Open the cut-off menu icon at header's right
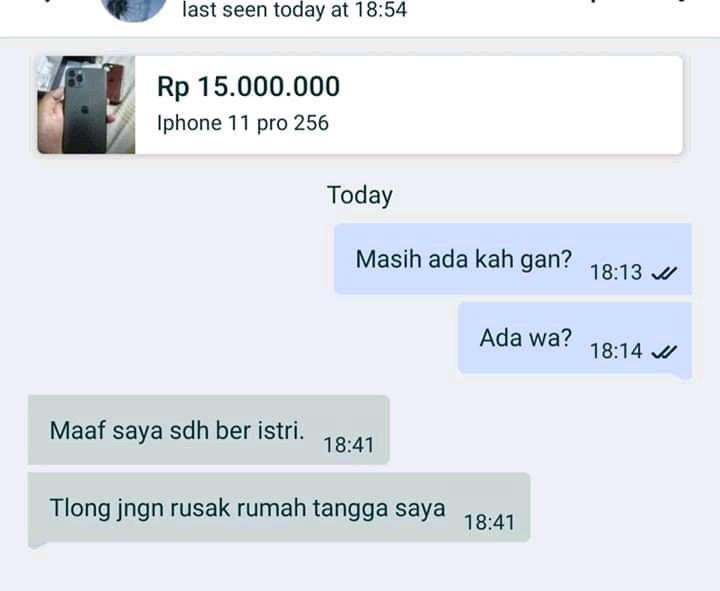 tap(681, 1)
